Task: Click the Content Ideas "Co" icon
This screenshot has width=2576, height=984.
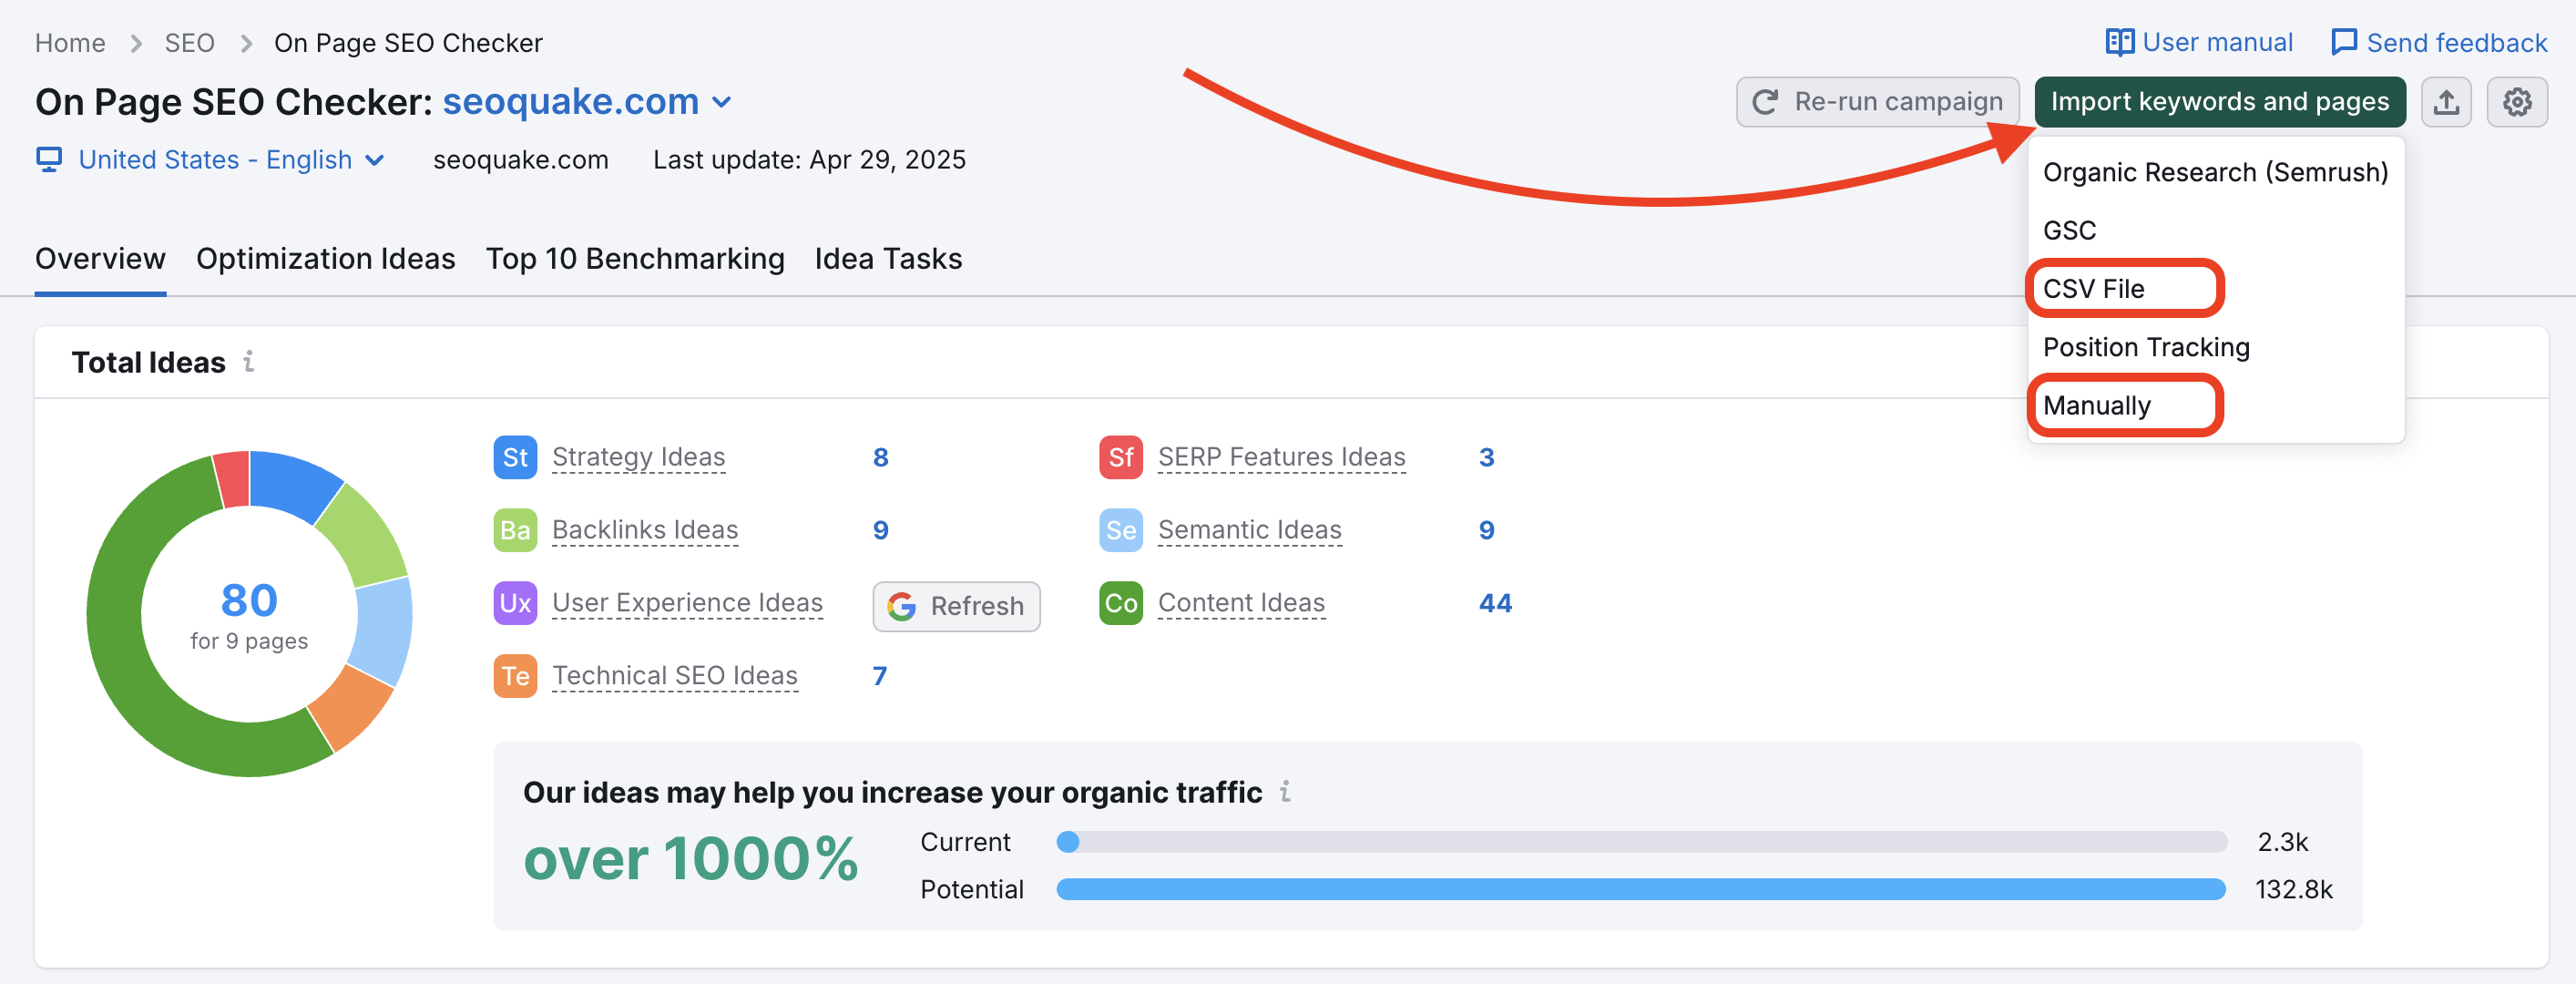Action: pyautogui.click(x=1120, y=603)
